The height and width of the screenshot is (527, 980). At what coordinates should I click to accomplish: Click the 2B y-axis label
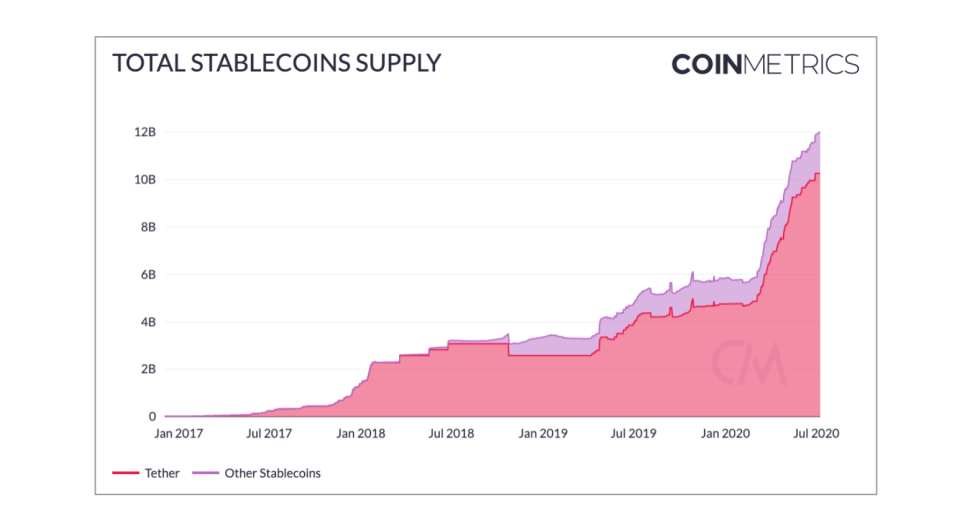147,369
